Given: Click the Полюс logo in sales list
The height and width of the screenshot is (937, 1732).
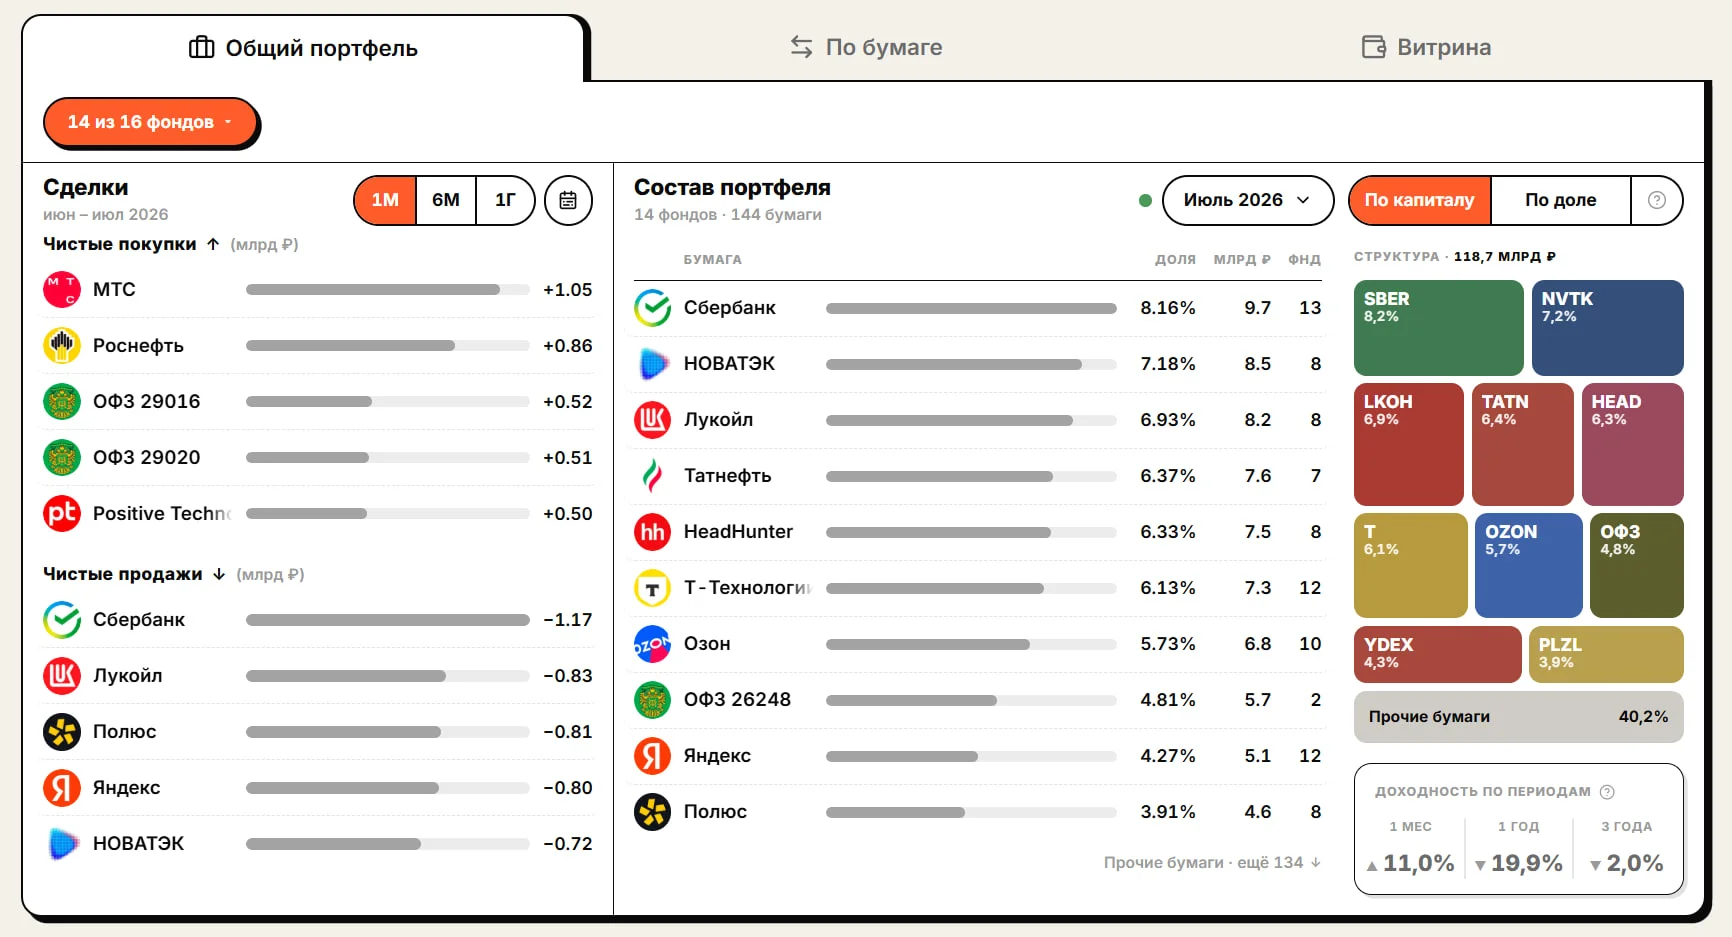Looking at the screenshot, I should [62, 732].
